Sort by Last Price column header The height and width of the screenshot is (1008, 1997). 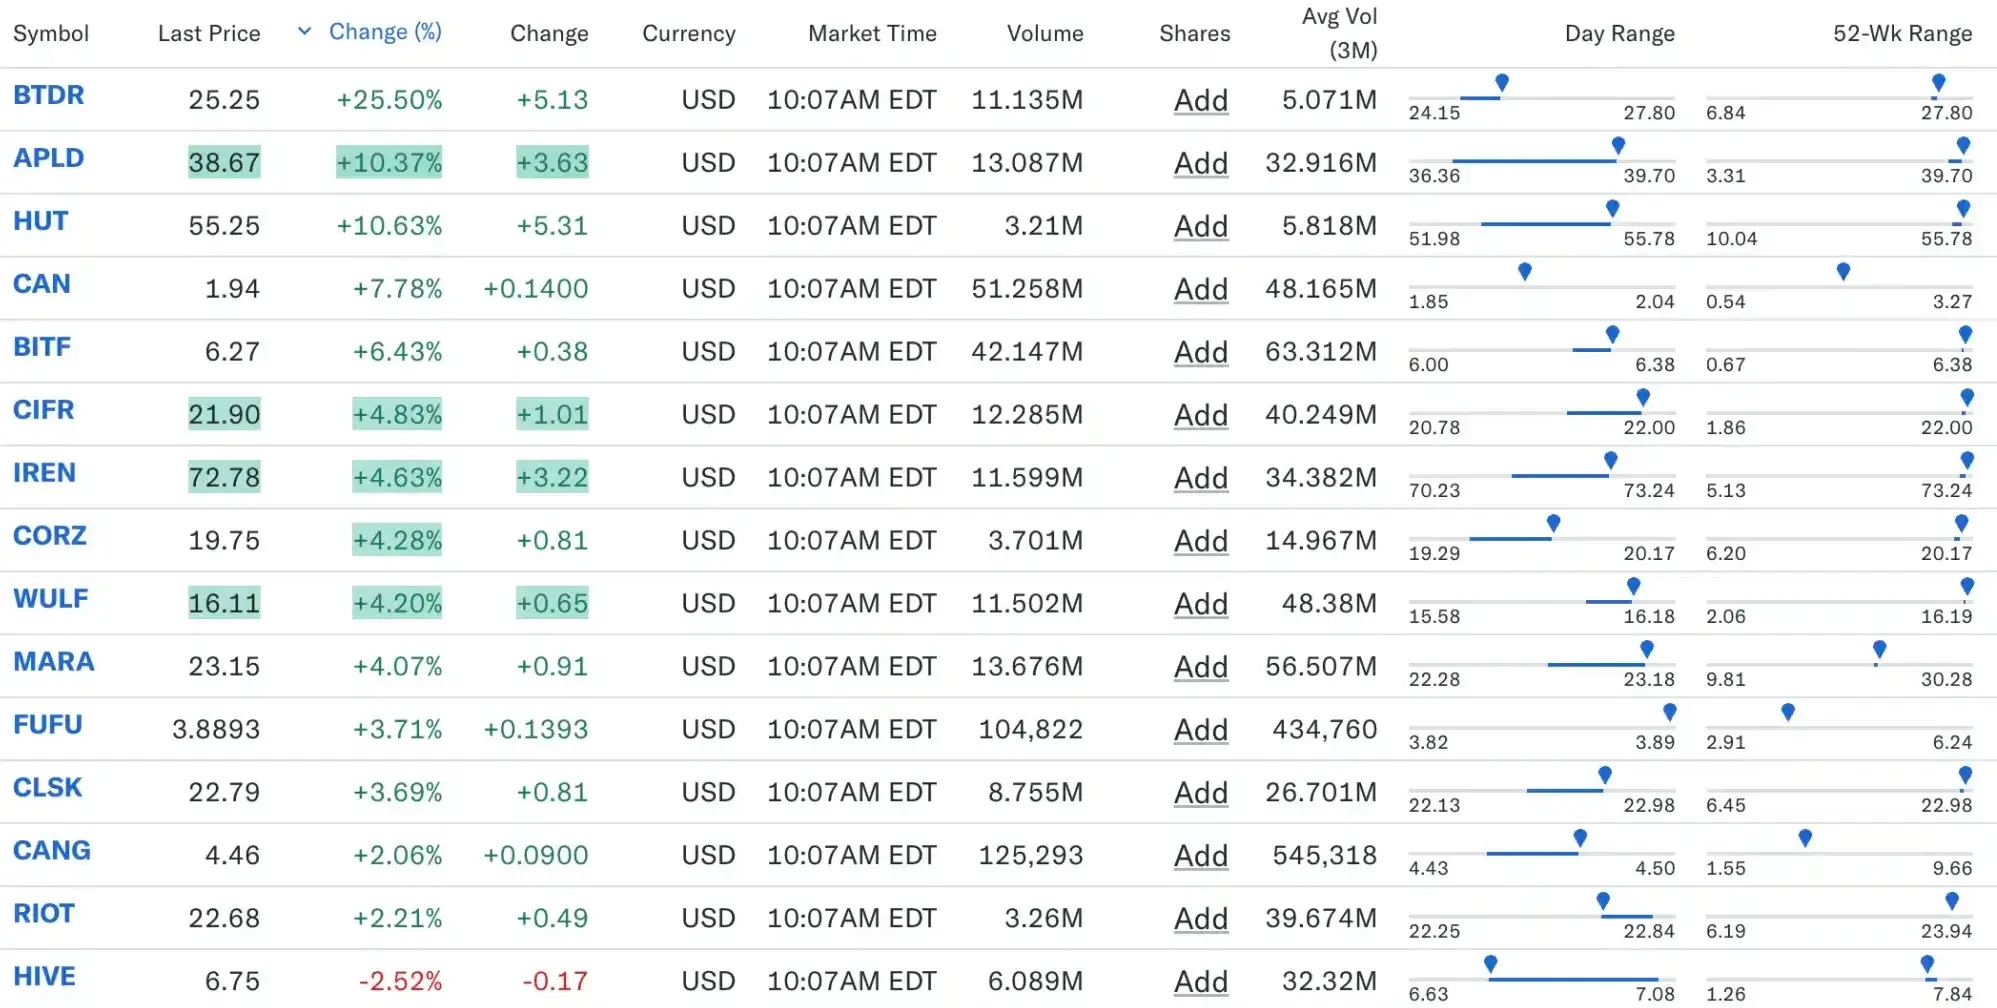pos(208,34)
